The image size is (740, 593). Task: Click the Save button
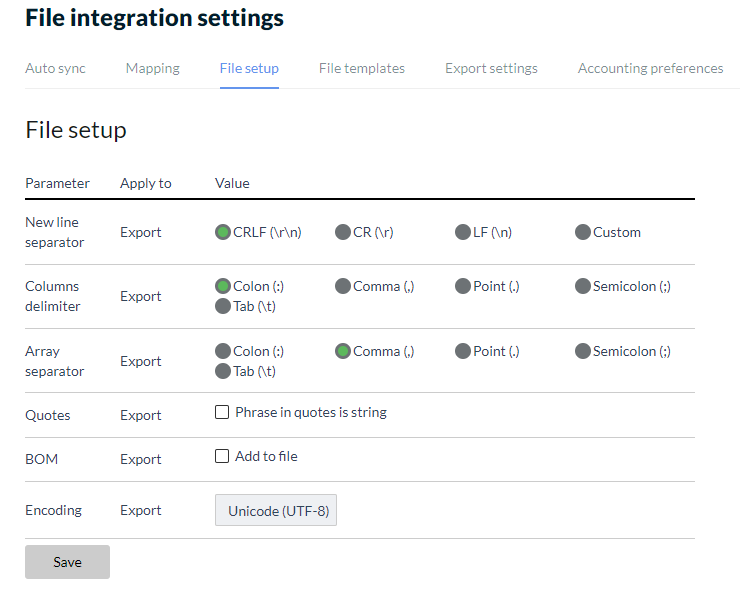click(x=67, y=562)
